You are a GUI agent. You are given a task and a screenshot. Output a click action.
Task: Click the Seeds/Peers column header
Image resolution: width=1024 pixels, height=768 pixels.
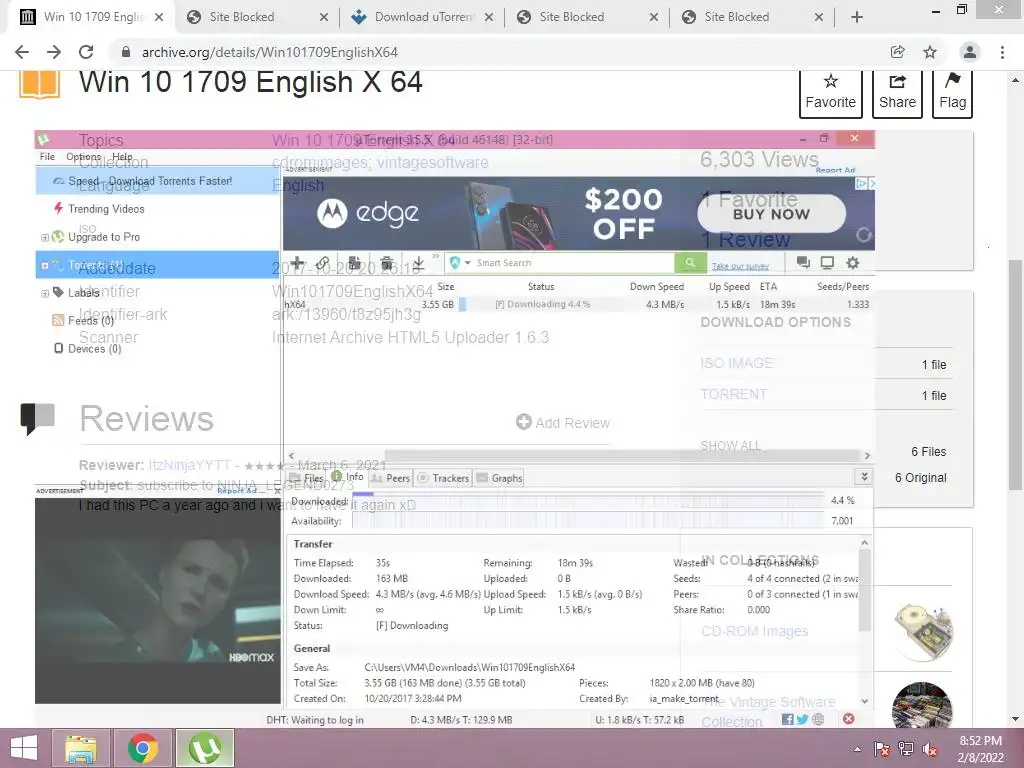[x=842, y=287]
